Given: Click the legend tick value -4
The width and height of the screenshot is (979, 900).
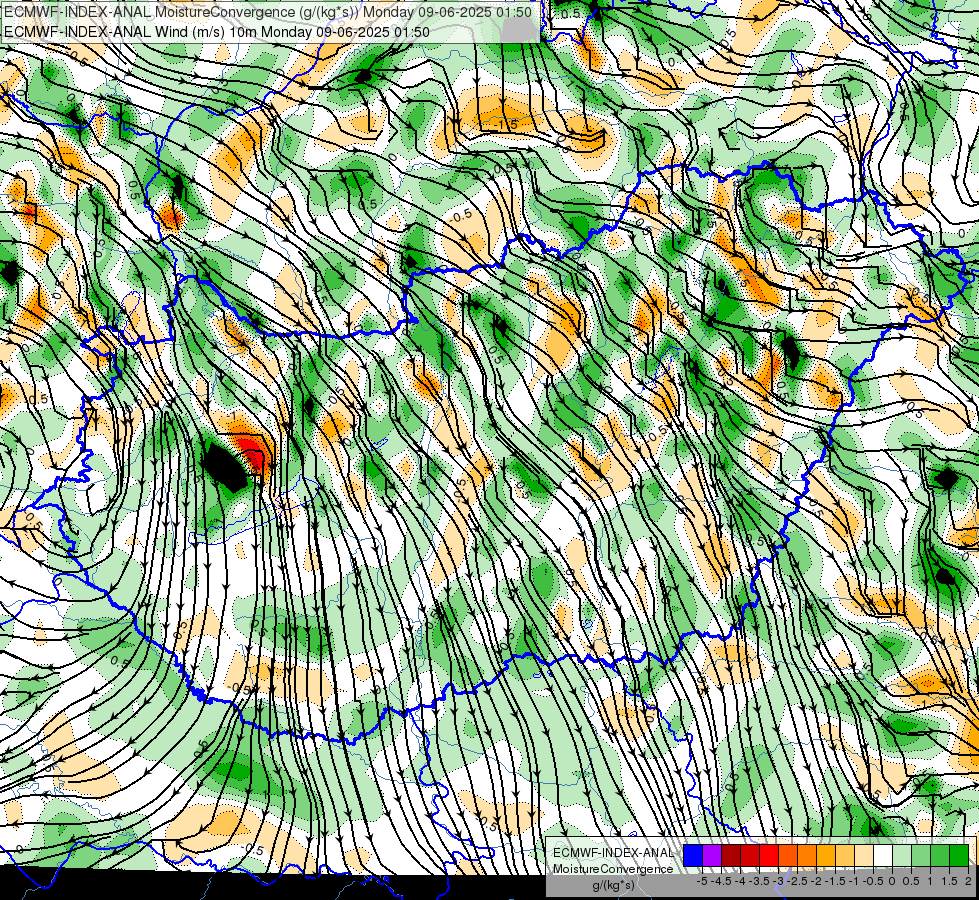Looking at the screenshot, I should click(740, 881).
